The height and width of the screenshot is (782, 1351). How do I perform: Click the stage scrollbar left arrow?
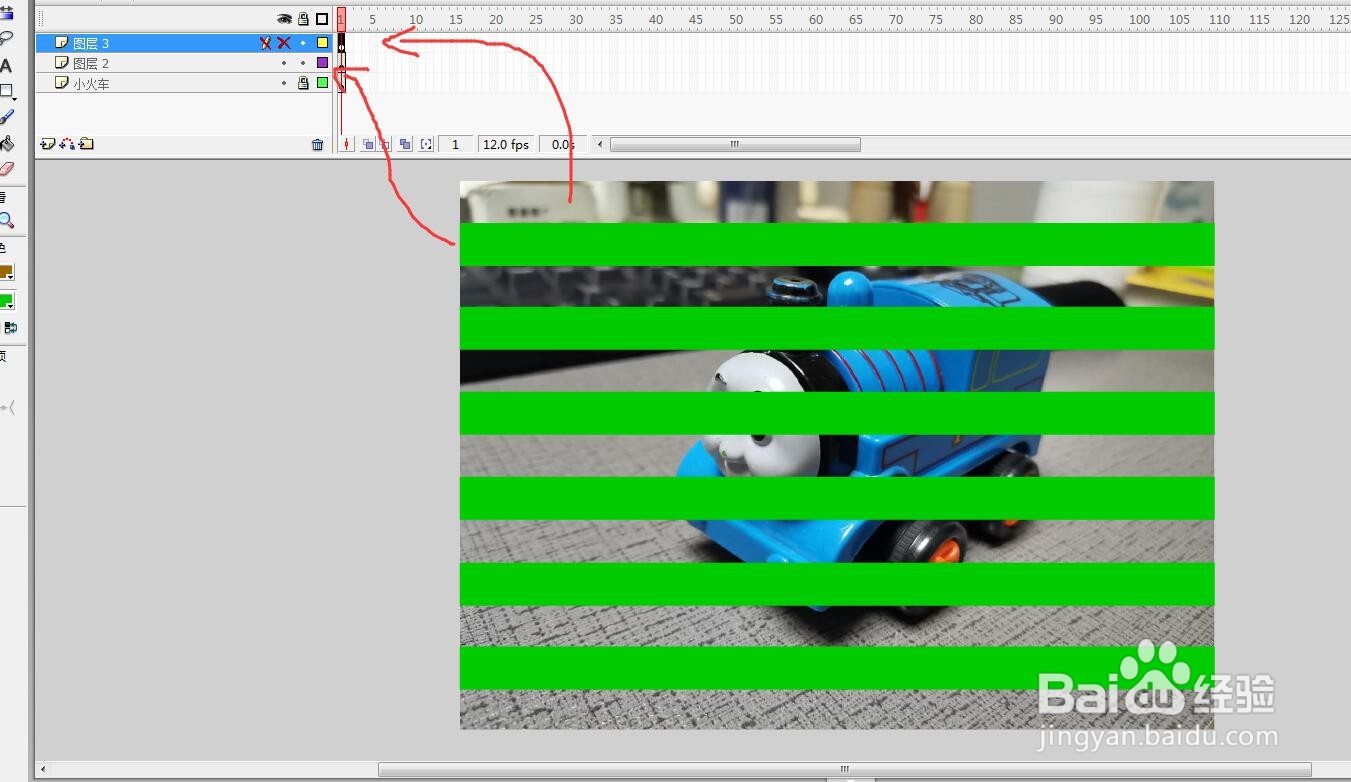tap(42, 770)
